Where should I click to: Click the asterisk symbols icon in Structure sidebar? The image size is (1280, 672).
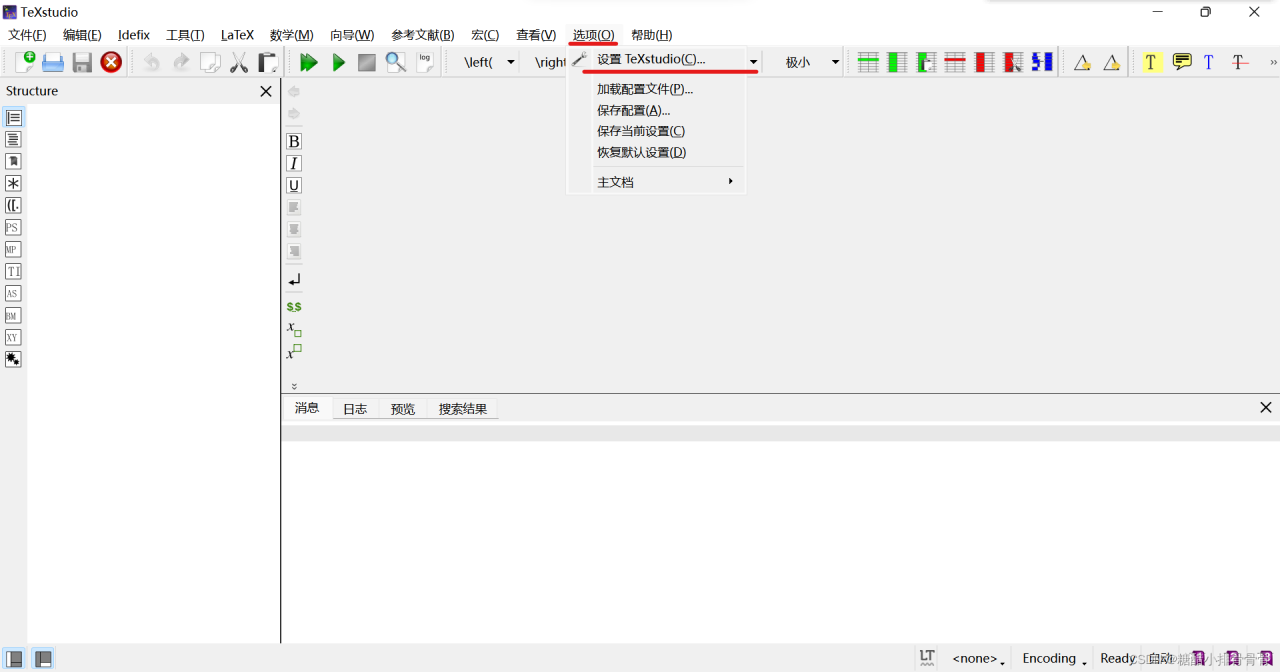coord(13,183)
